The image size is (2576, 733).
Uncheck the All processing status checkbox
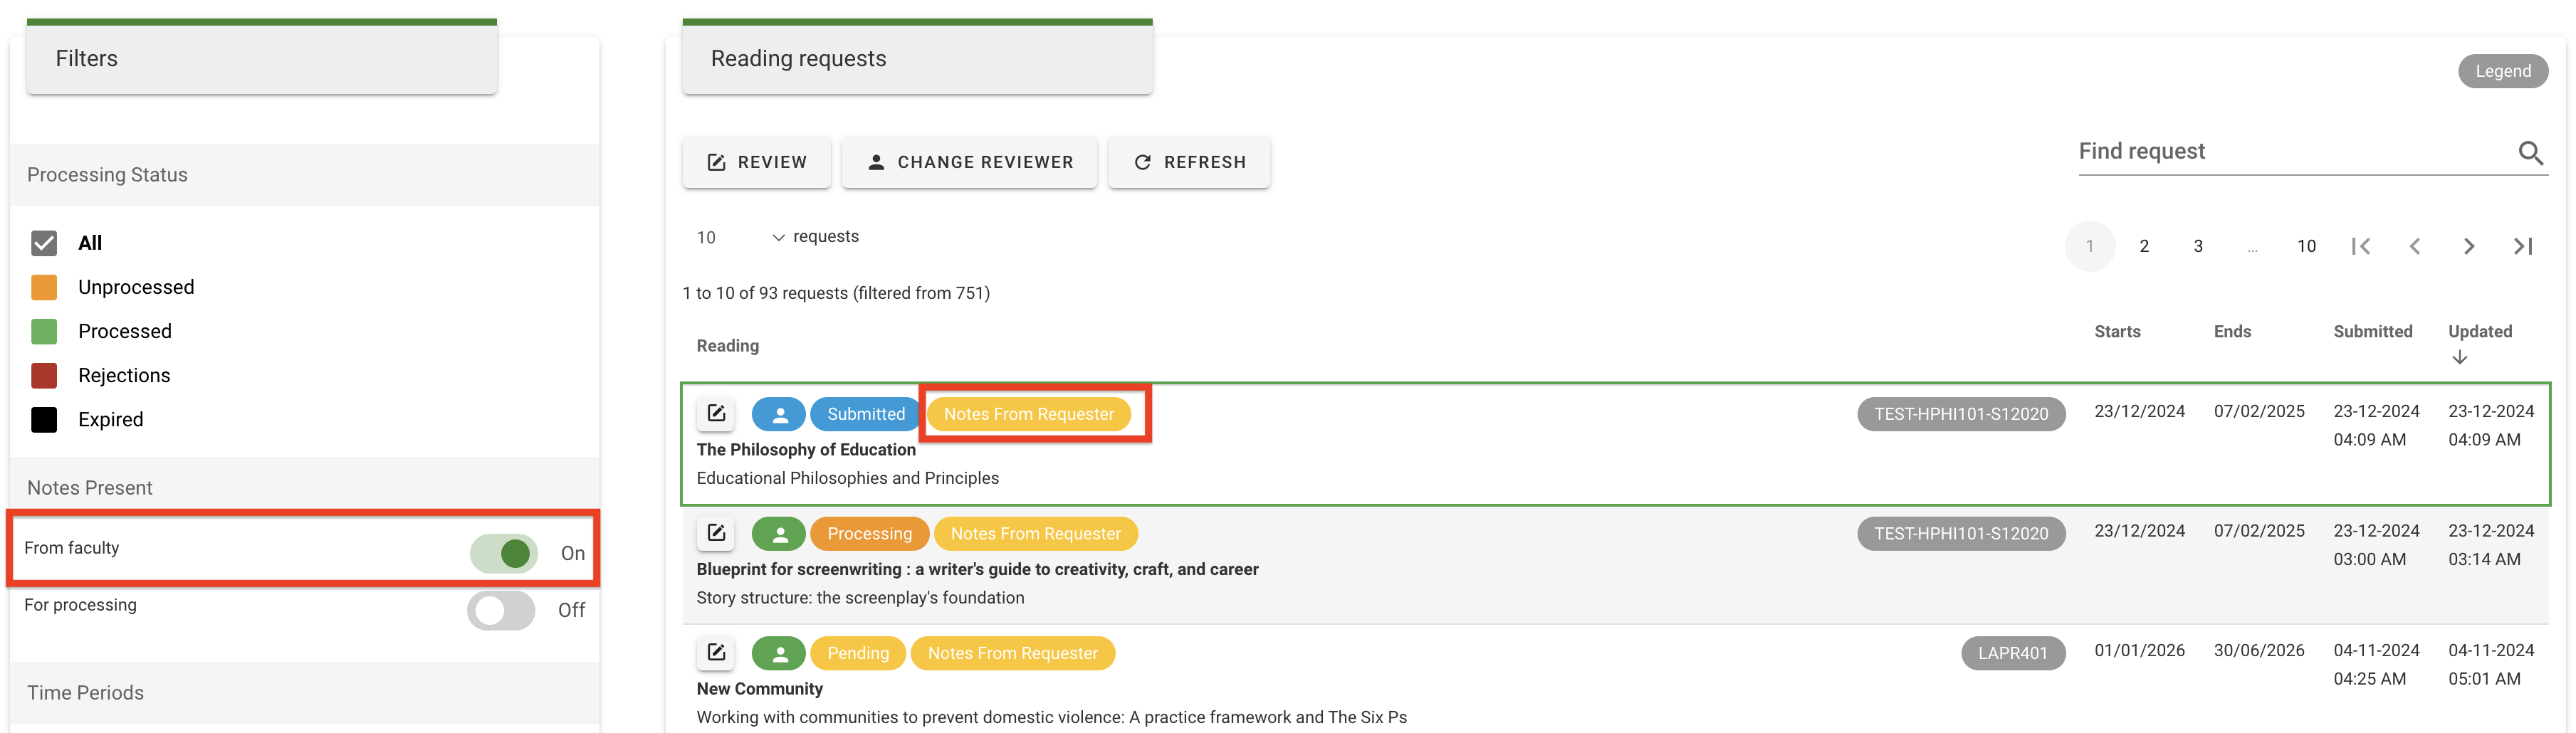tap(44, 243)
